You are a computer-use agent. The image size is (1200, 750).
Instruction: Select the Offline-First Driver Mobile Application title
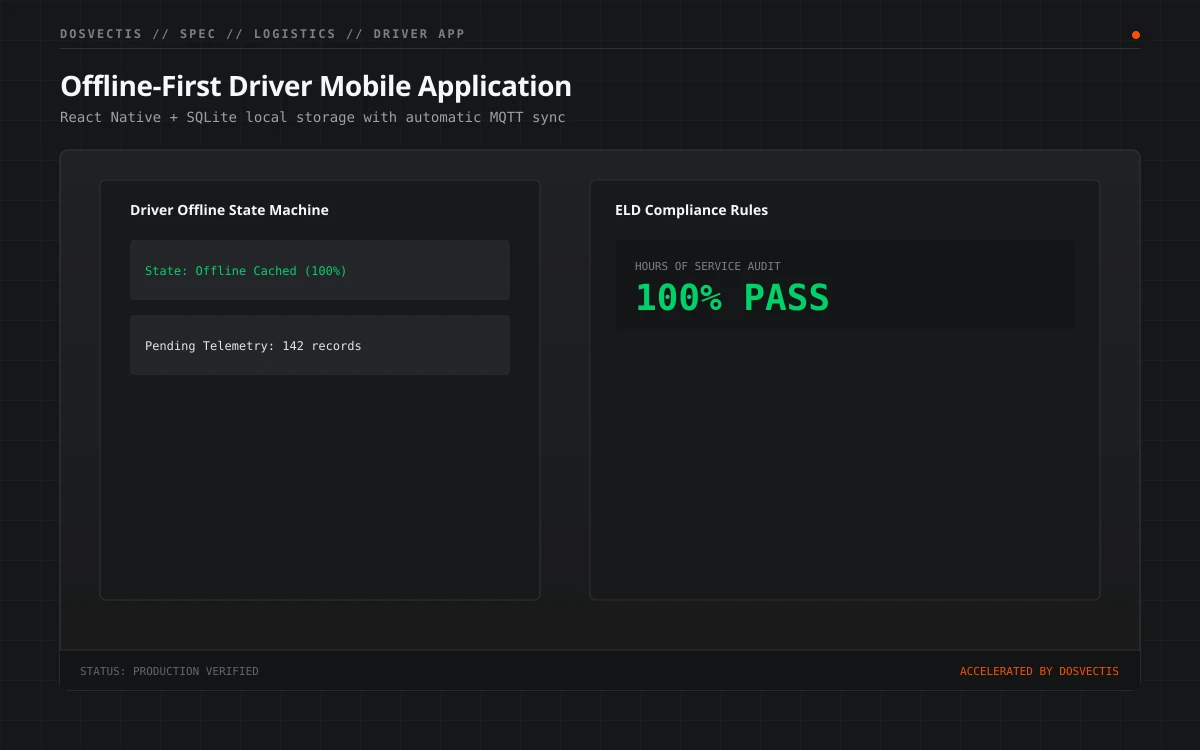coord(316,86)
